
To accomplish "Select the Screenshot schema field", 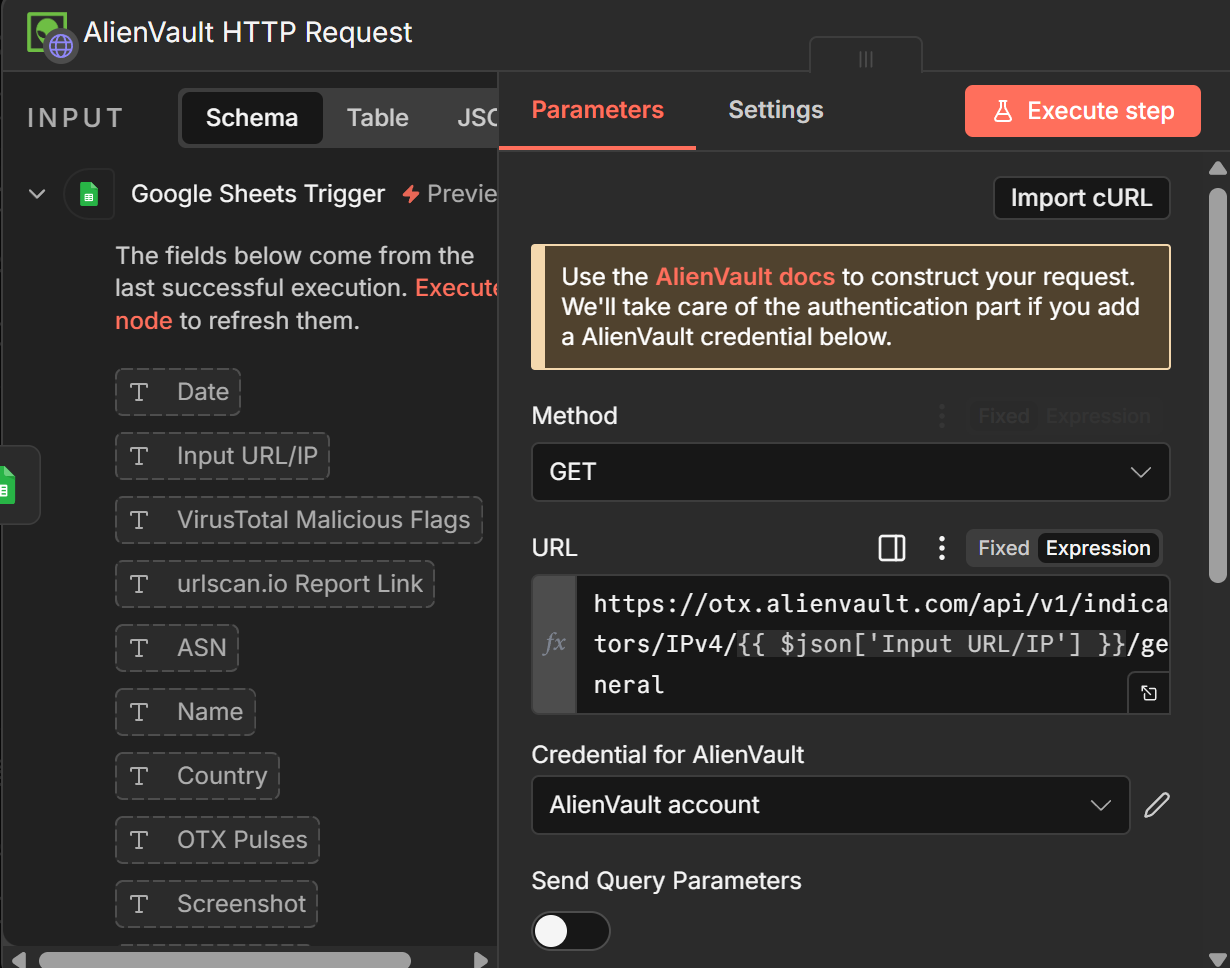I will click(216, 904).
